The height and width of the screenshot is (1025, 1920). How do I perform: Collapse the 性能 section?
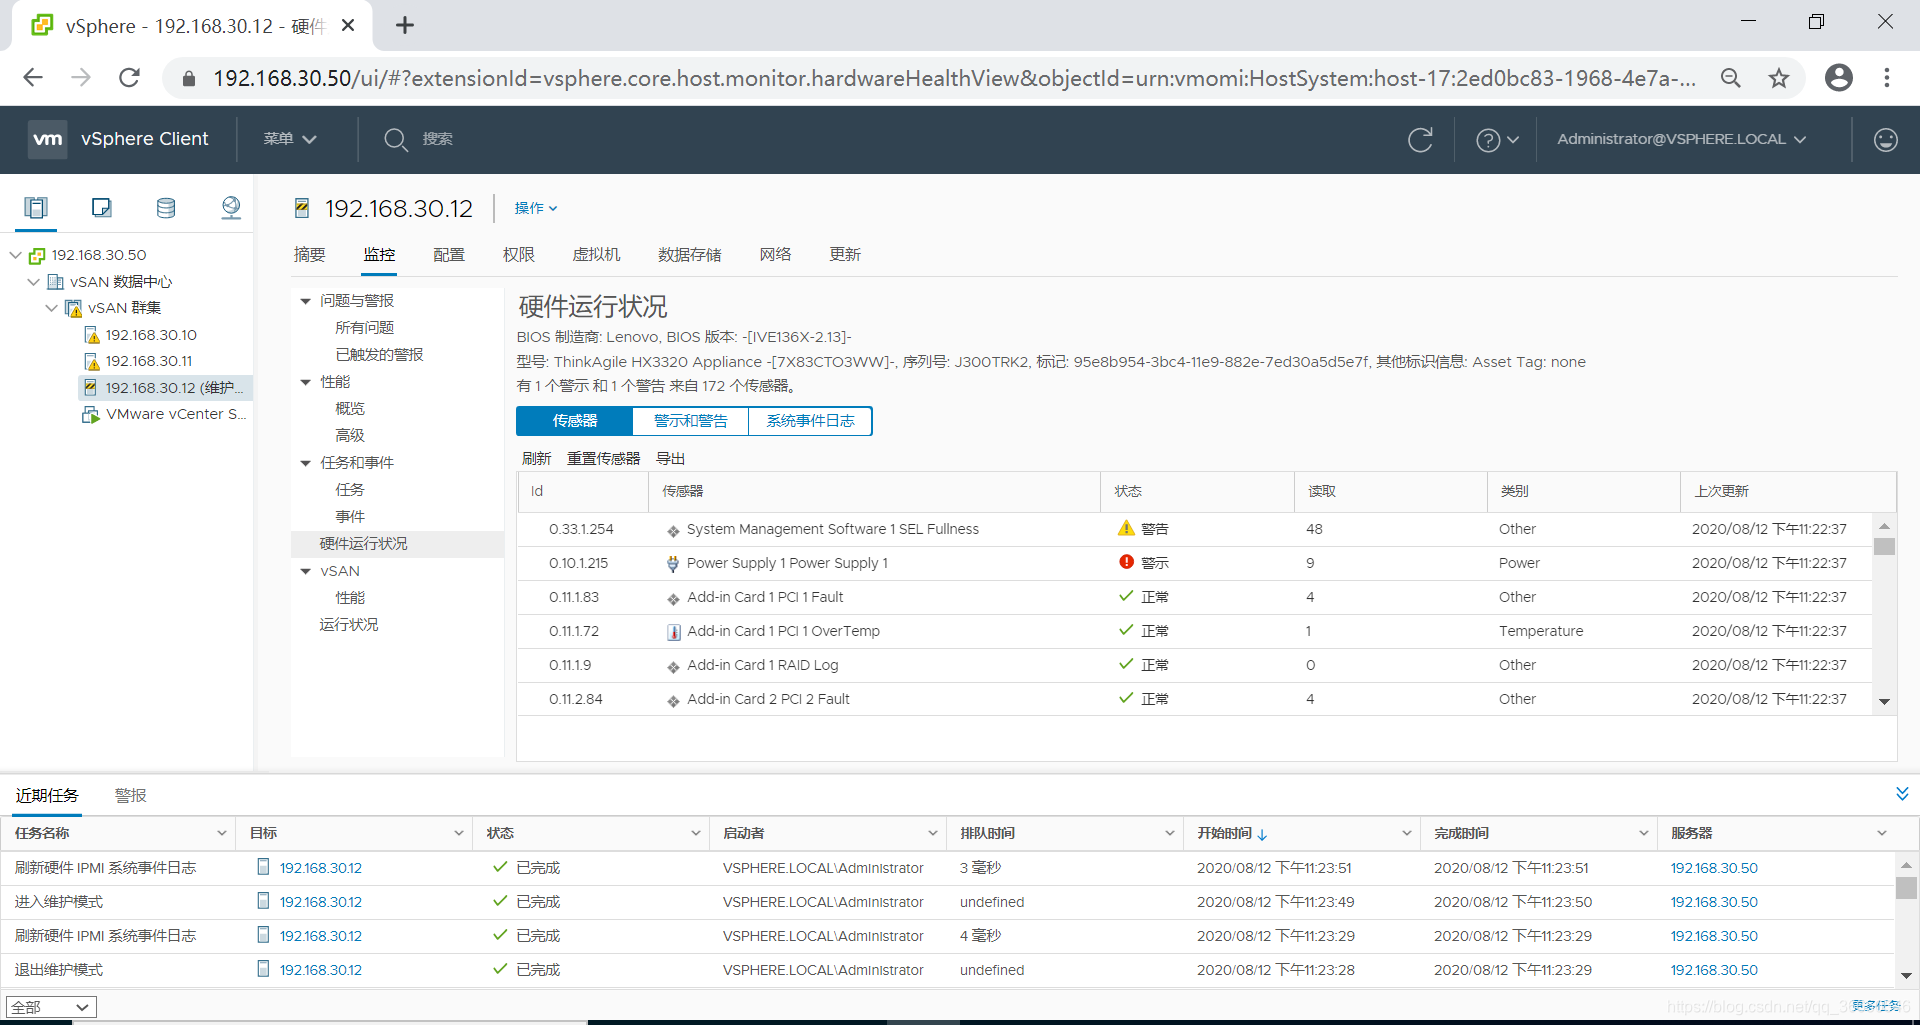306,382
